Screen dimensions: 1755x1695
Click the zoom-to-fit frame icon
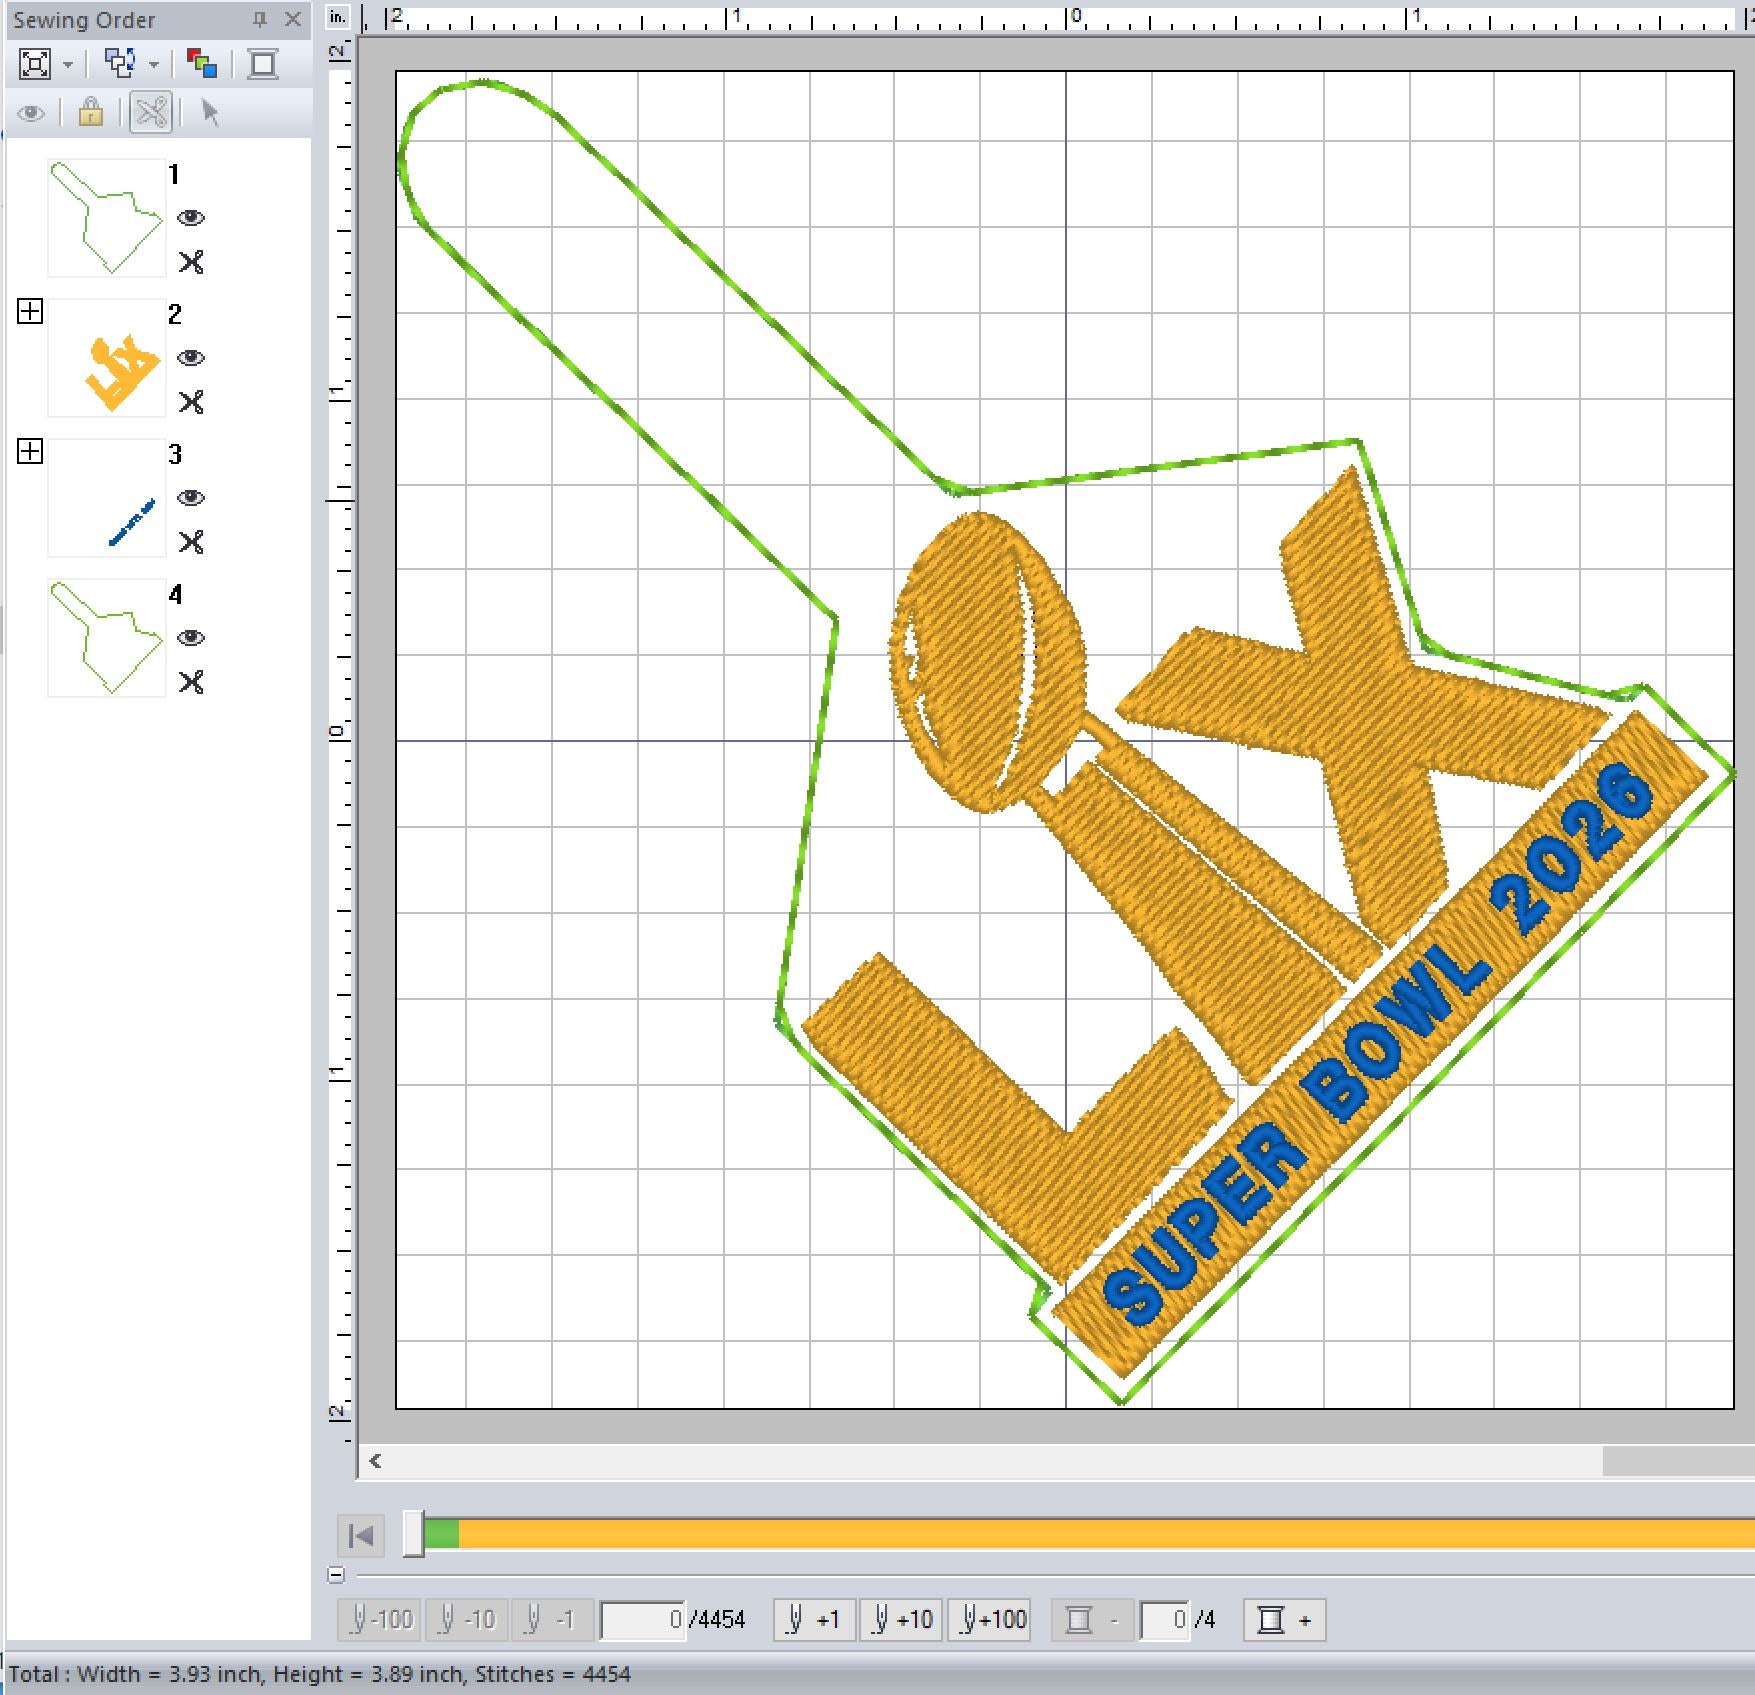tap(35, 64)
